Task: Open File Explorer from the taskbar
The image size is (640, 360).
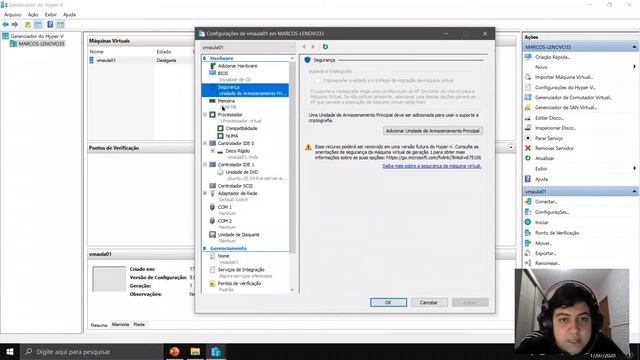Action: [x=195, y=351]
